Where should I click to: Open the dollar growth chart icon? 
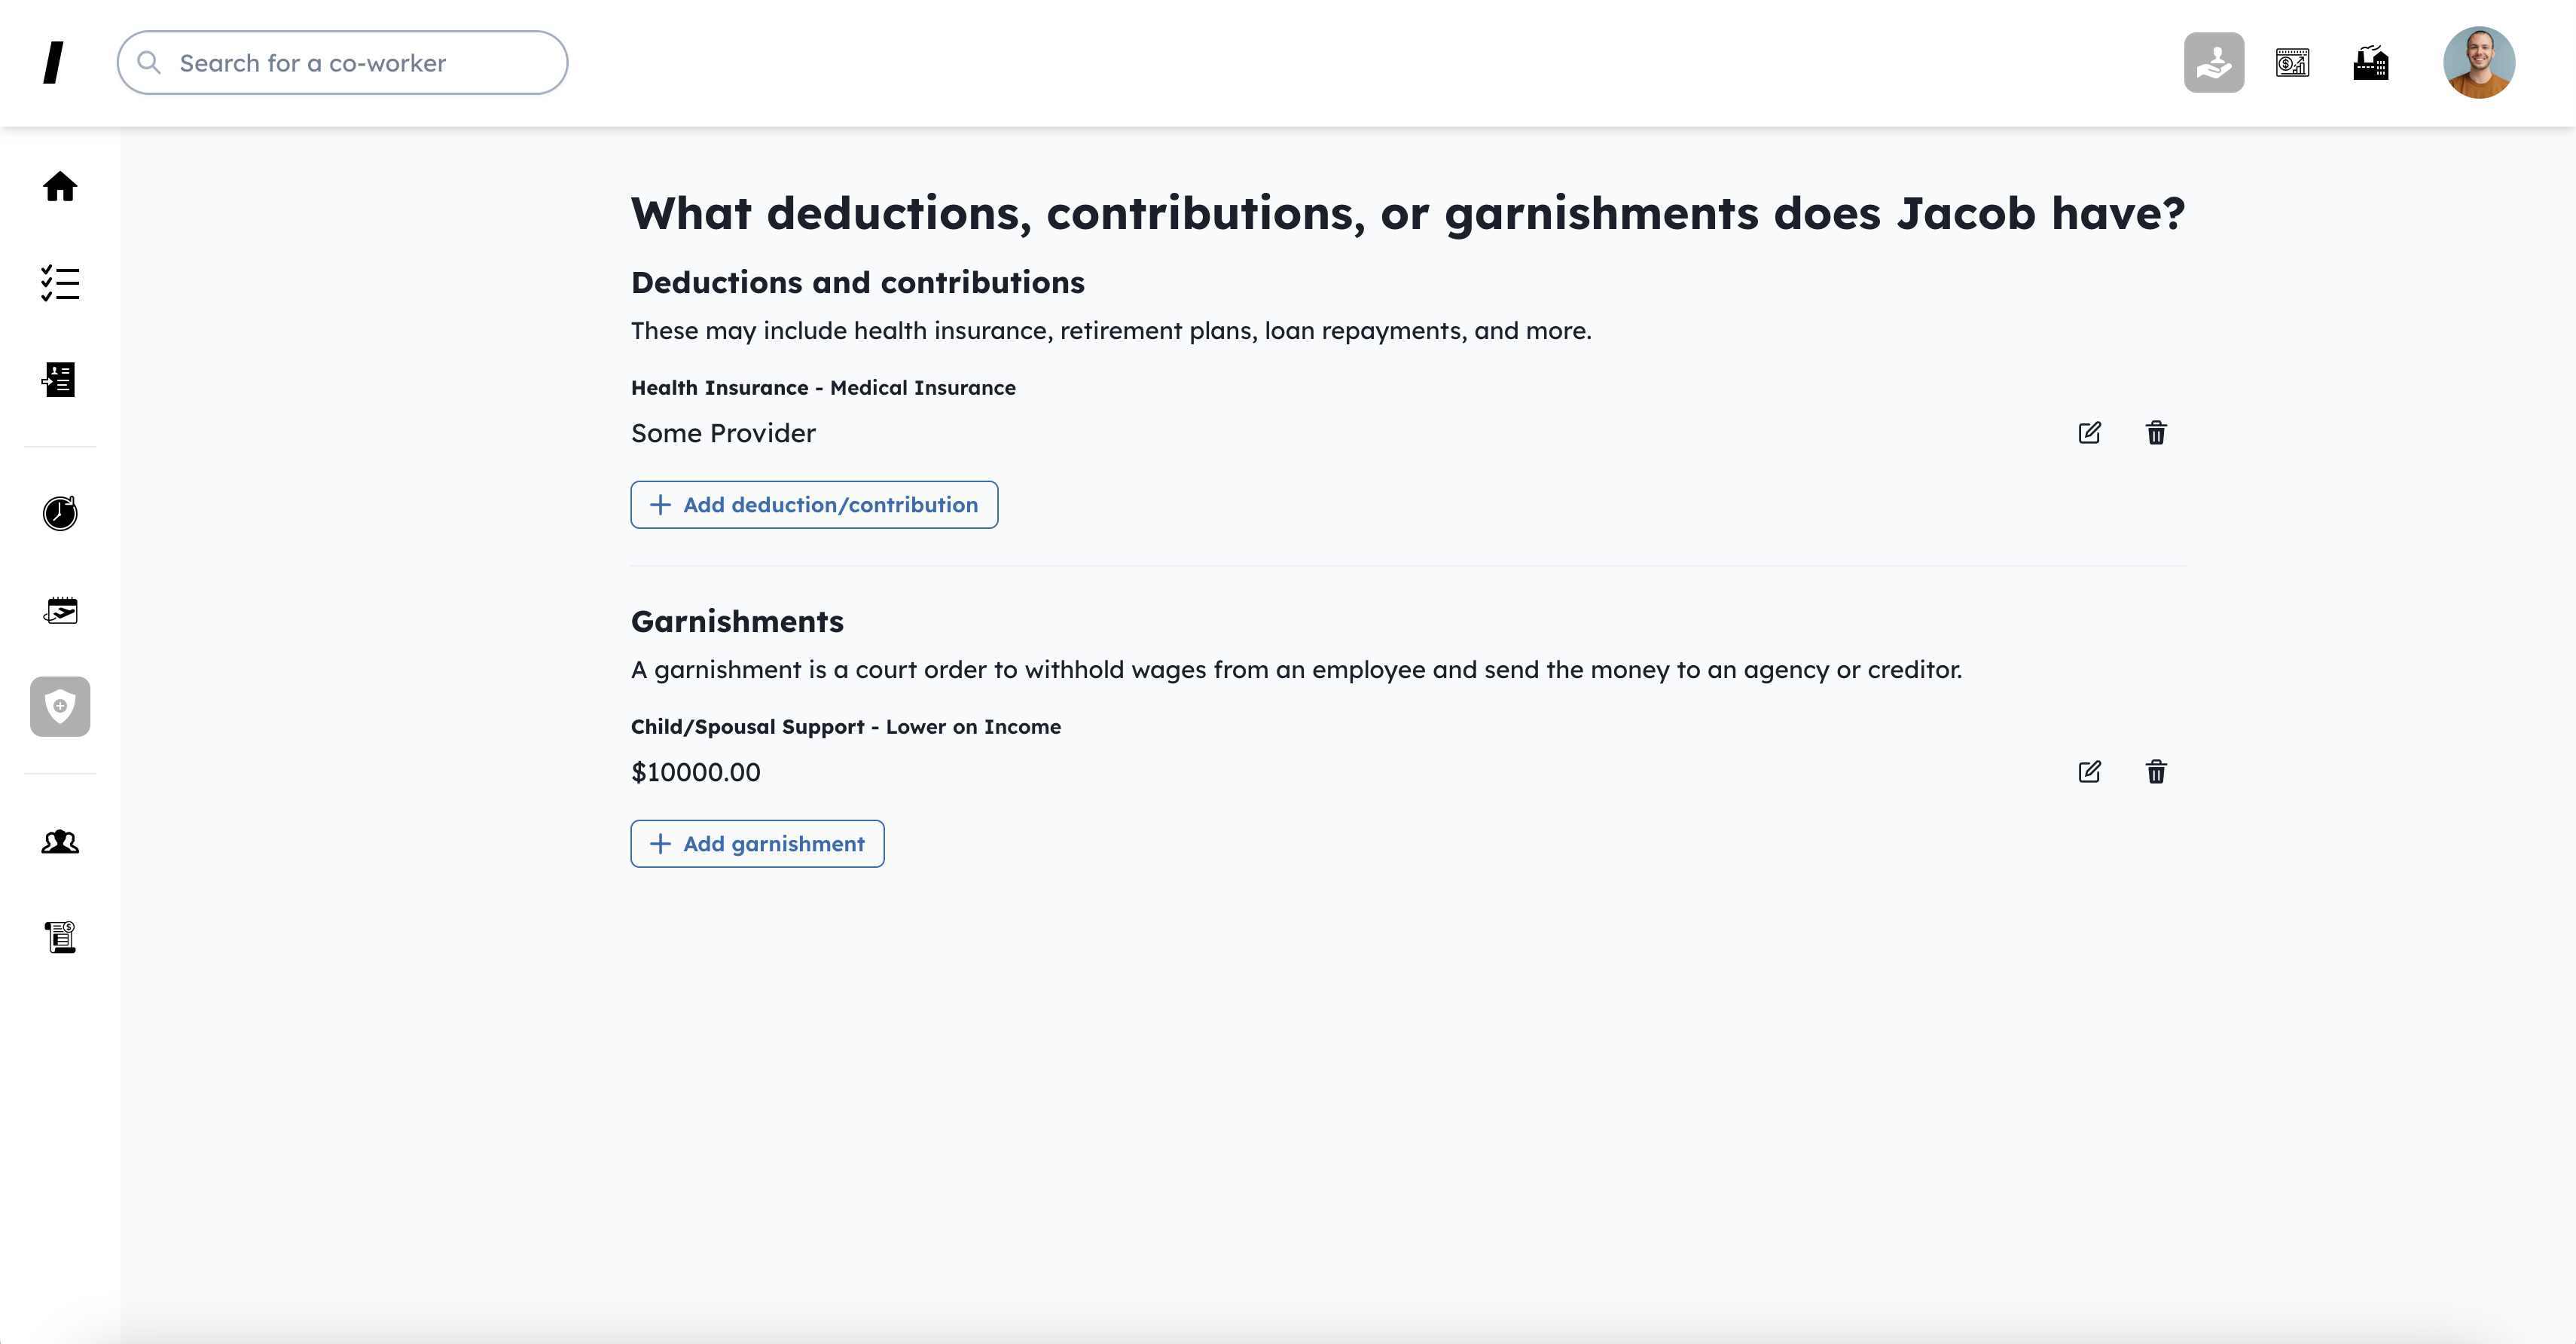coord(2292,63)
